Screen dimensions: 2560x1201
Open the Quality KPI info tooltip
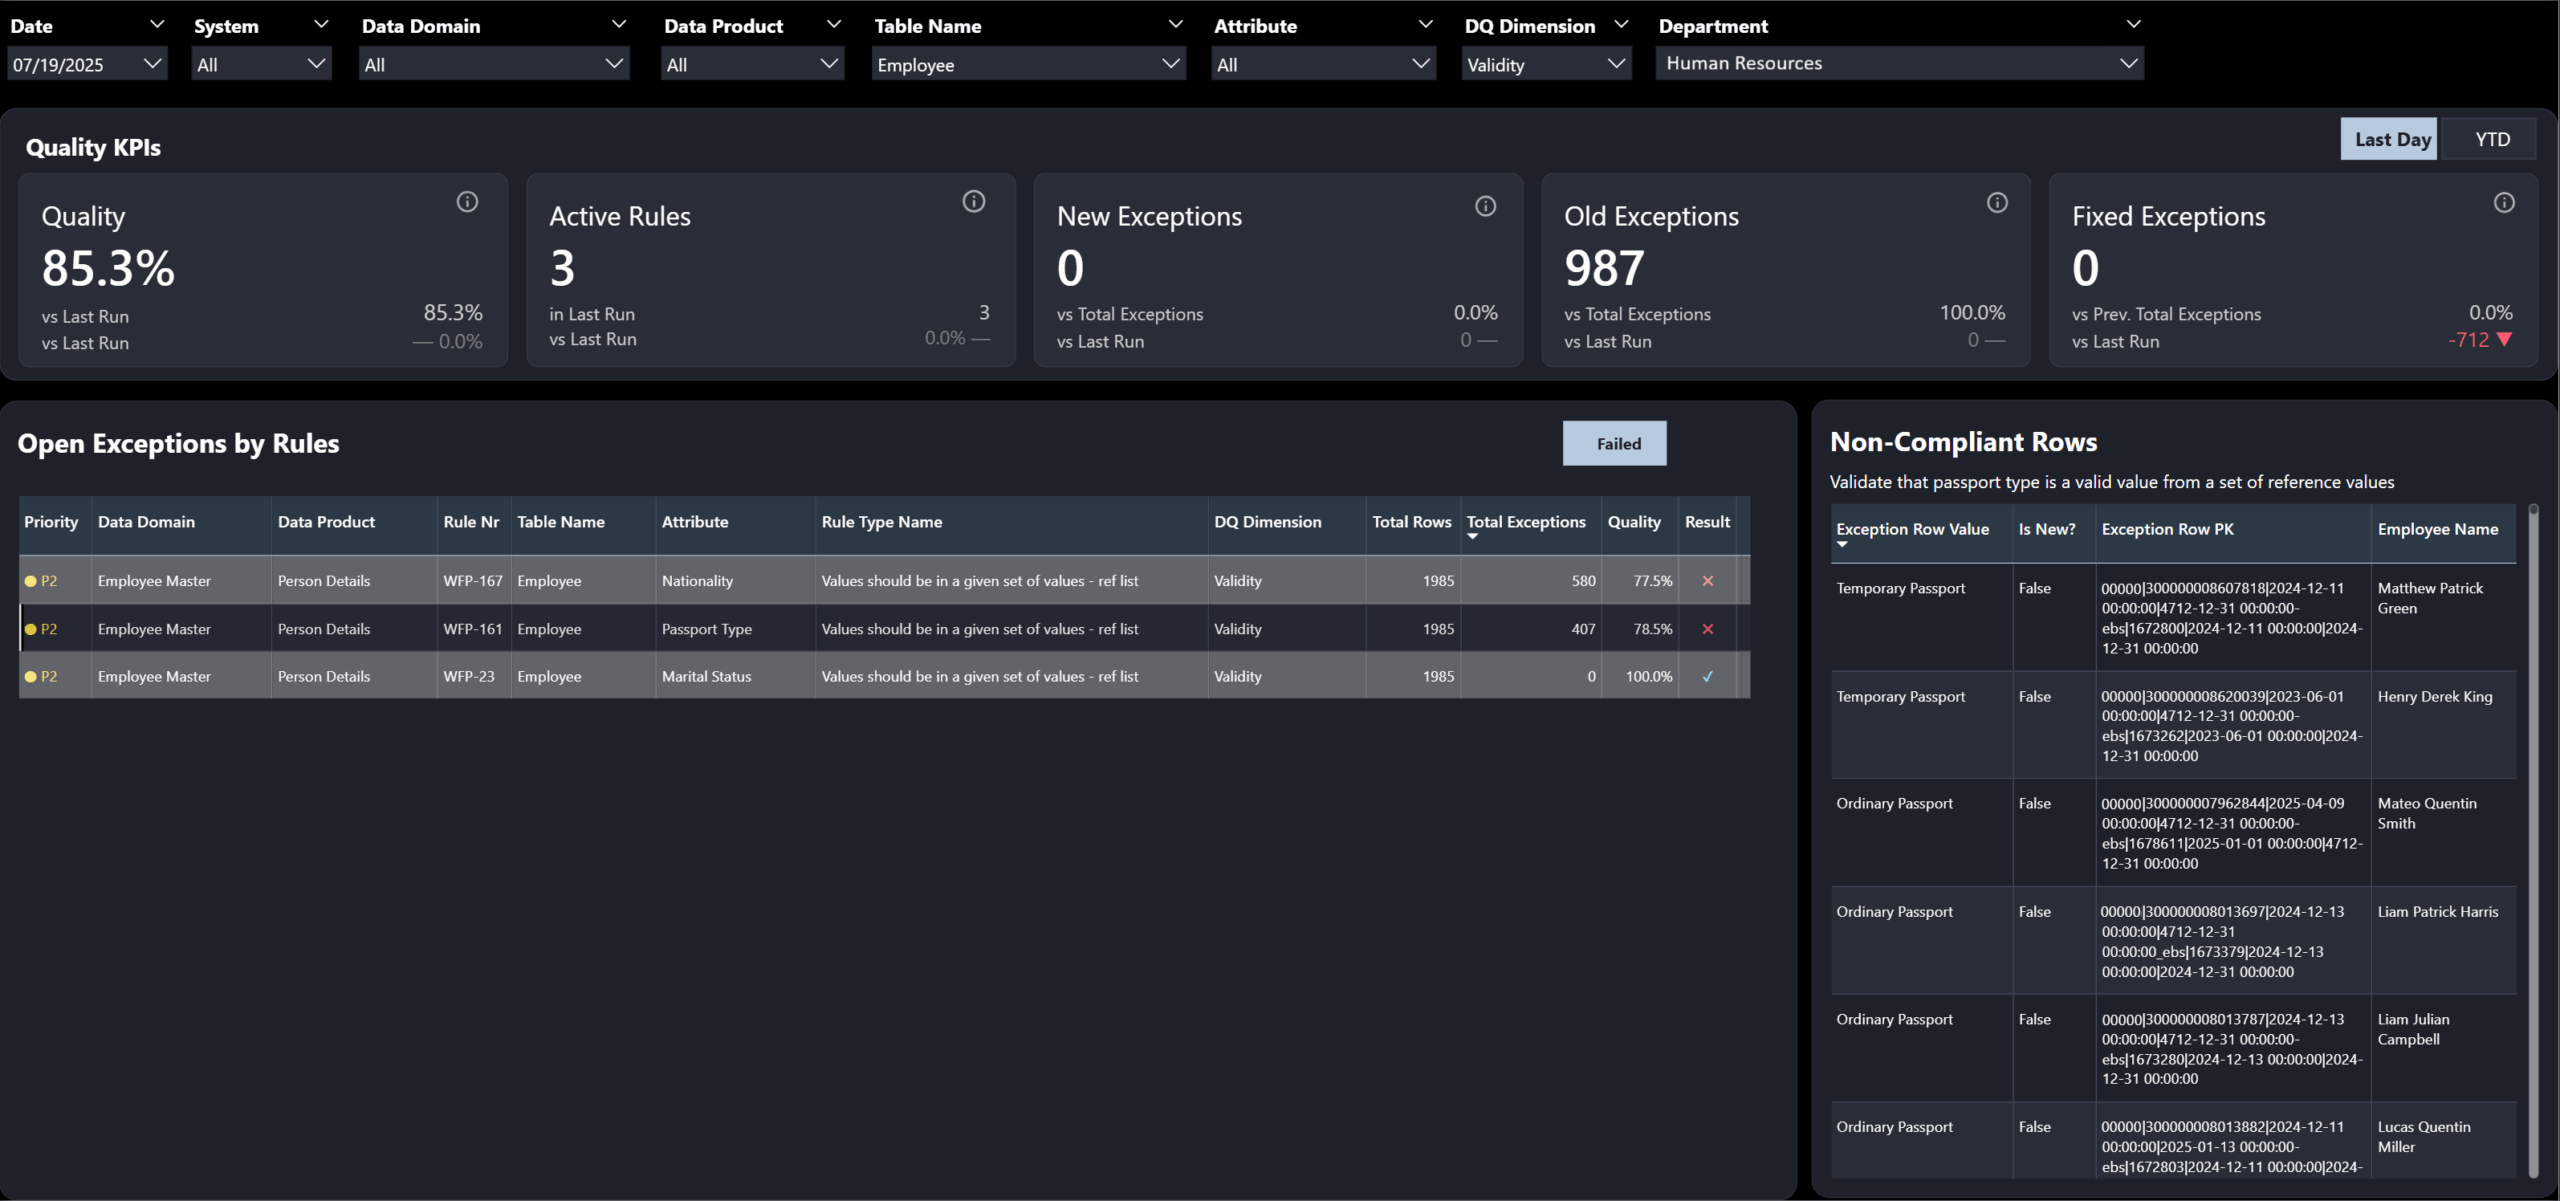(x=468, y=201)
